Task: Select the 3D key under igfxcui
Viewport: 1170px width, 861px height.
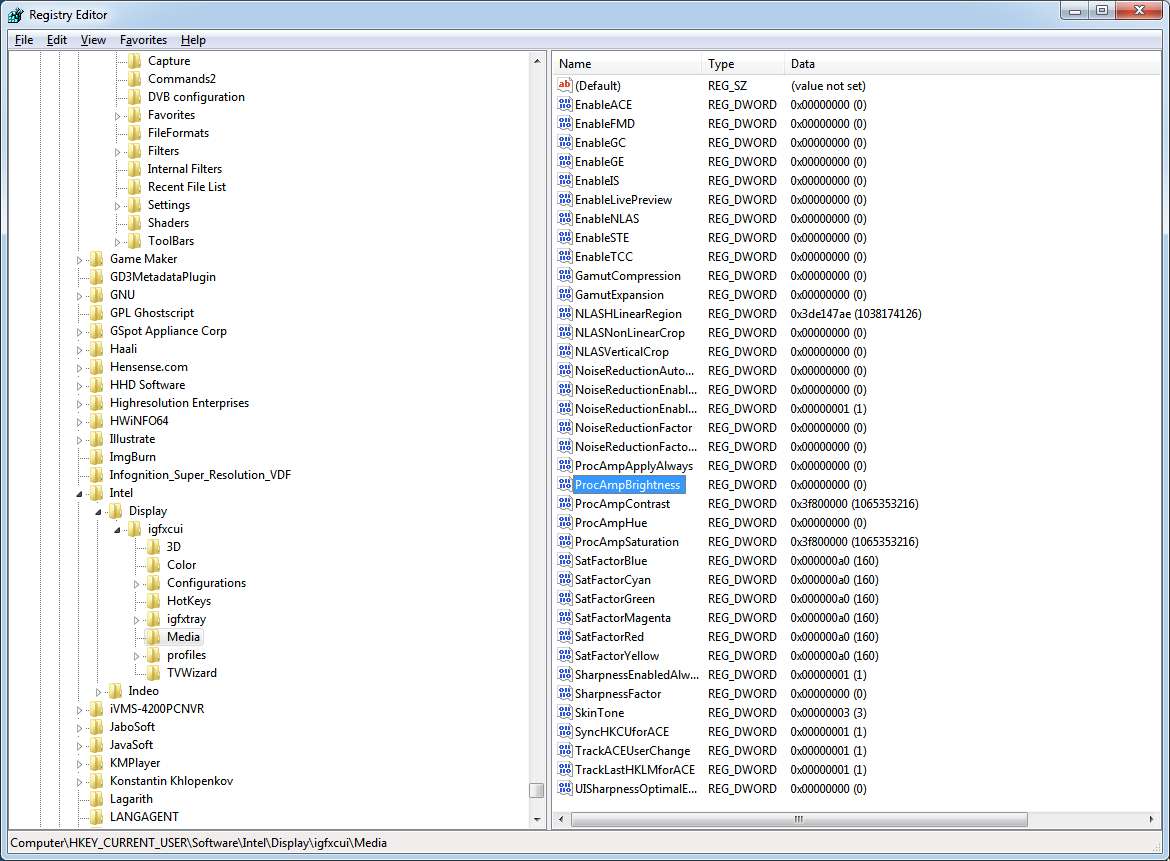Action: click(x=174, y=547)
